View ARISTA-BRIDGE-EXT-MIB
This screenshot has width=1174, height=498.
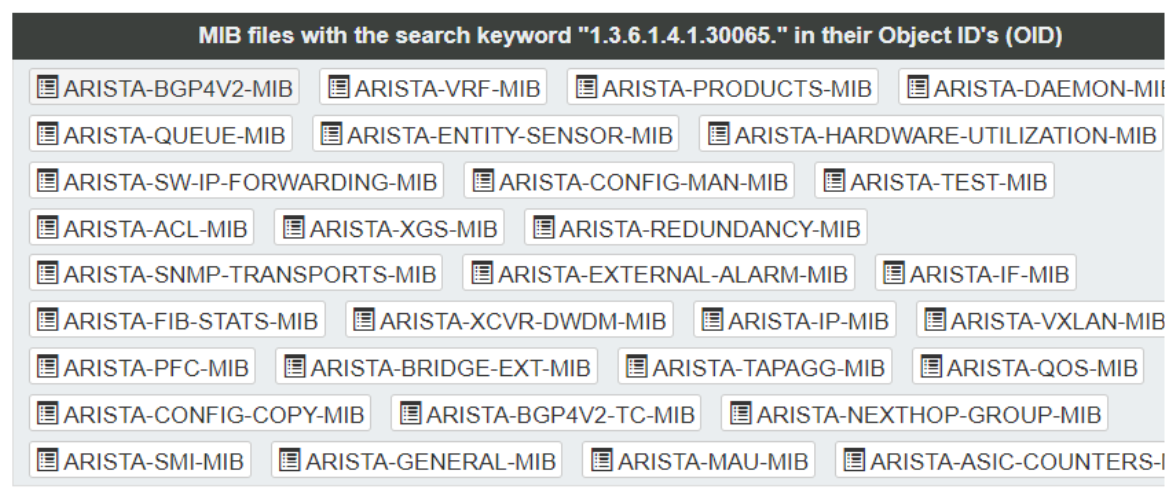pos(437,366)
